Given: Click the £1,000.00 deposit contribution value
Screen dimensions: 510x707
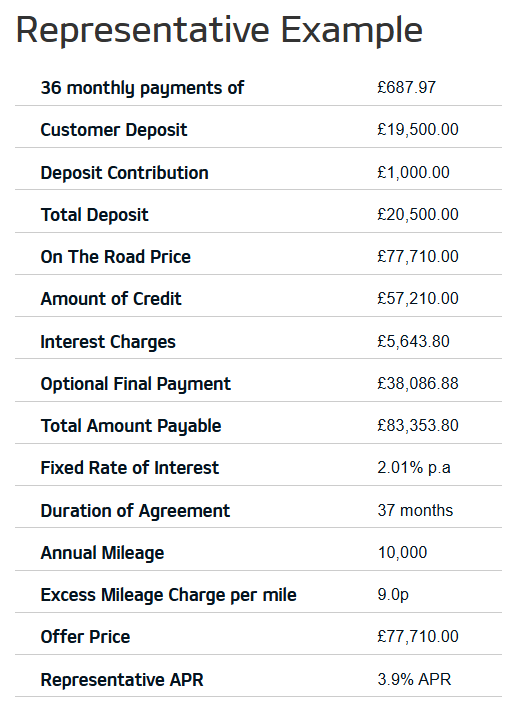Looking at the screenshot, I should tap(414, 173).
